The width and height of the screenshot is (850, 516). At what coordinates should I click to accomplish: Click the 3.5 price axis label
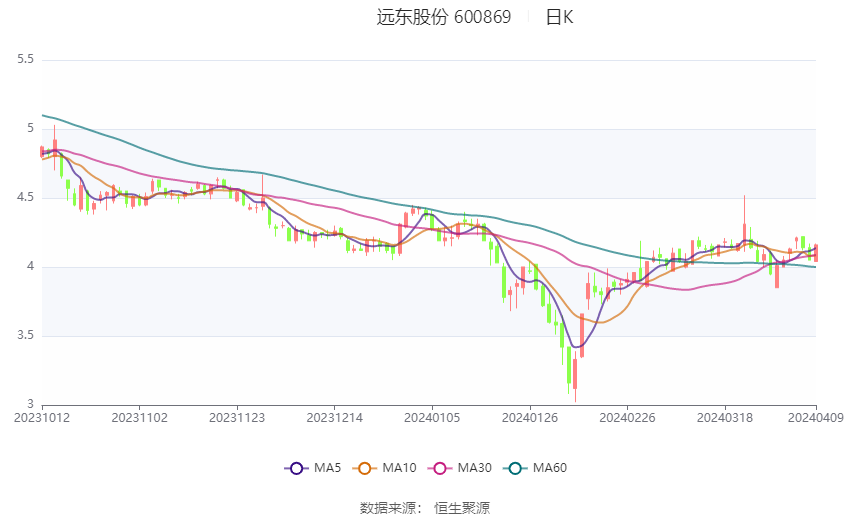click(x=25, y=336)
